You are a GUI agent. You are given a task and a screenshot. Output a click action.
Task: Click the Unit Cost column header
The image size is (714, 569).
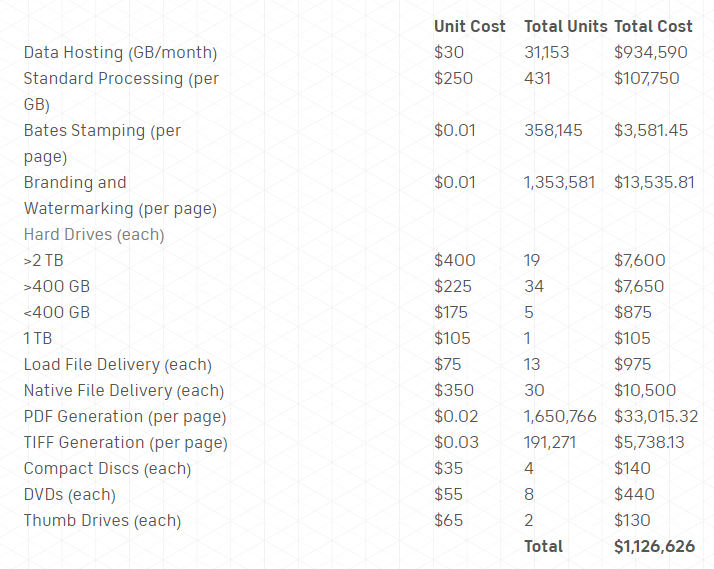[469, 26]
